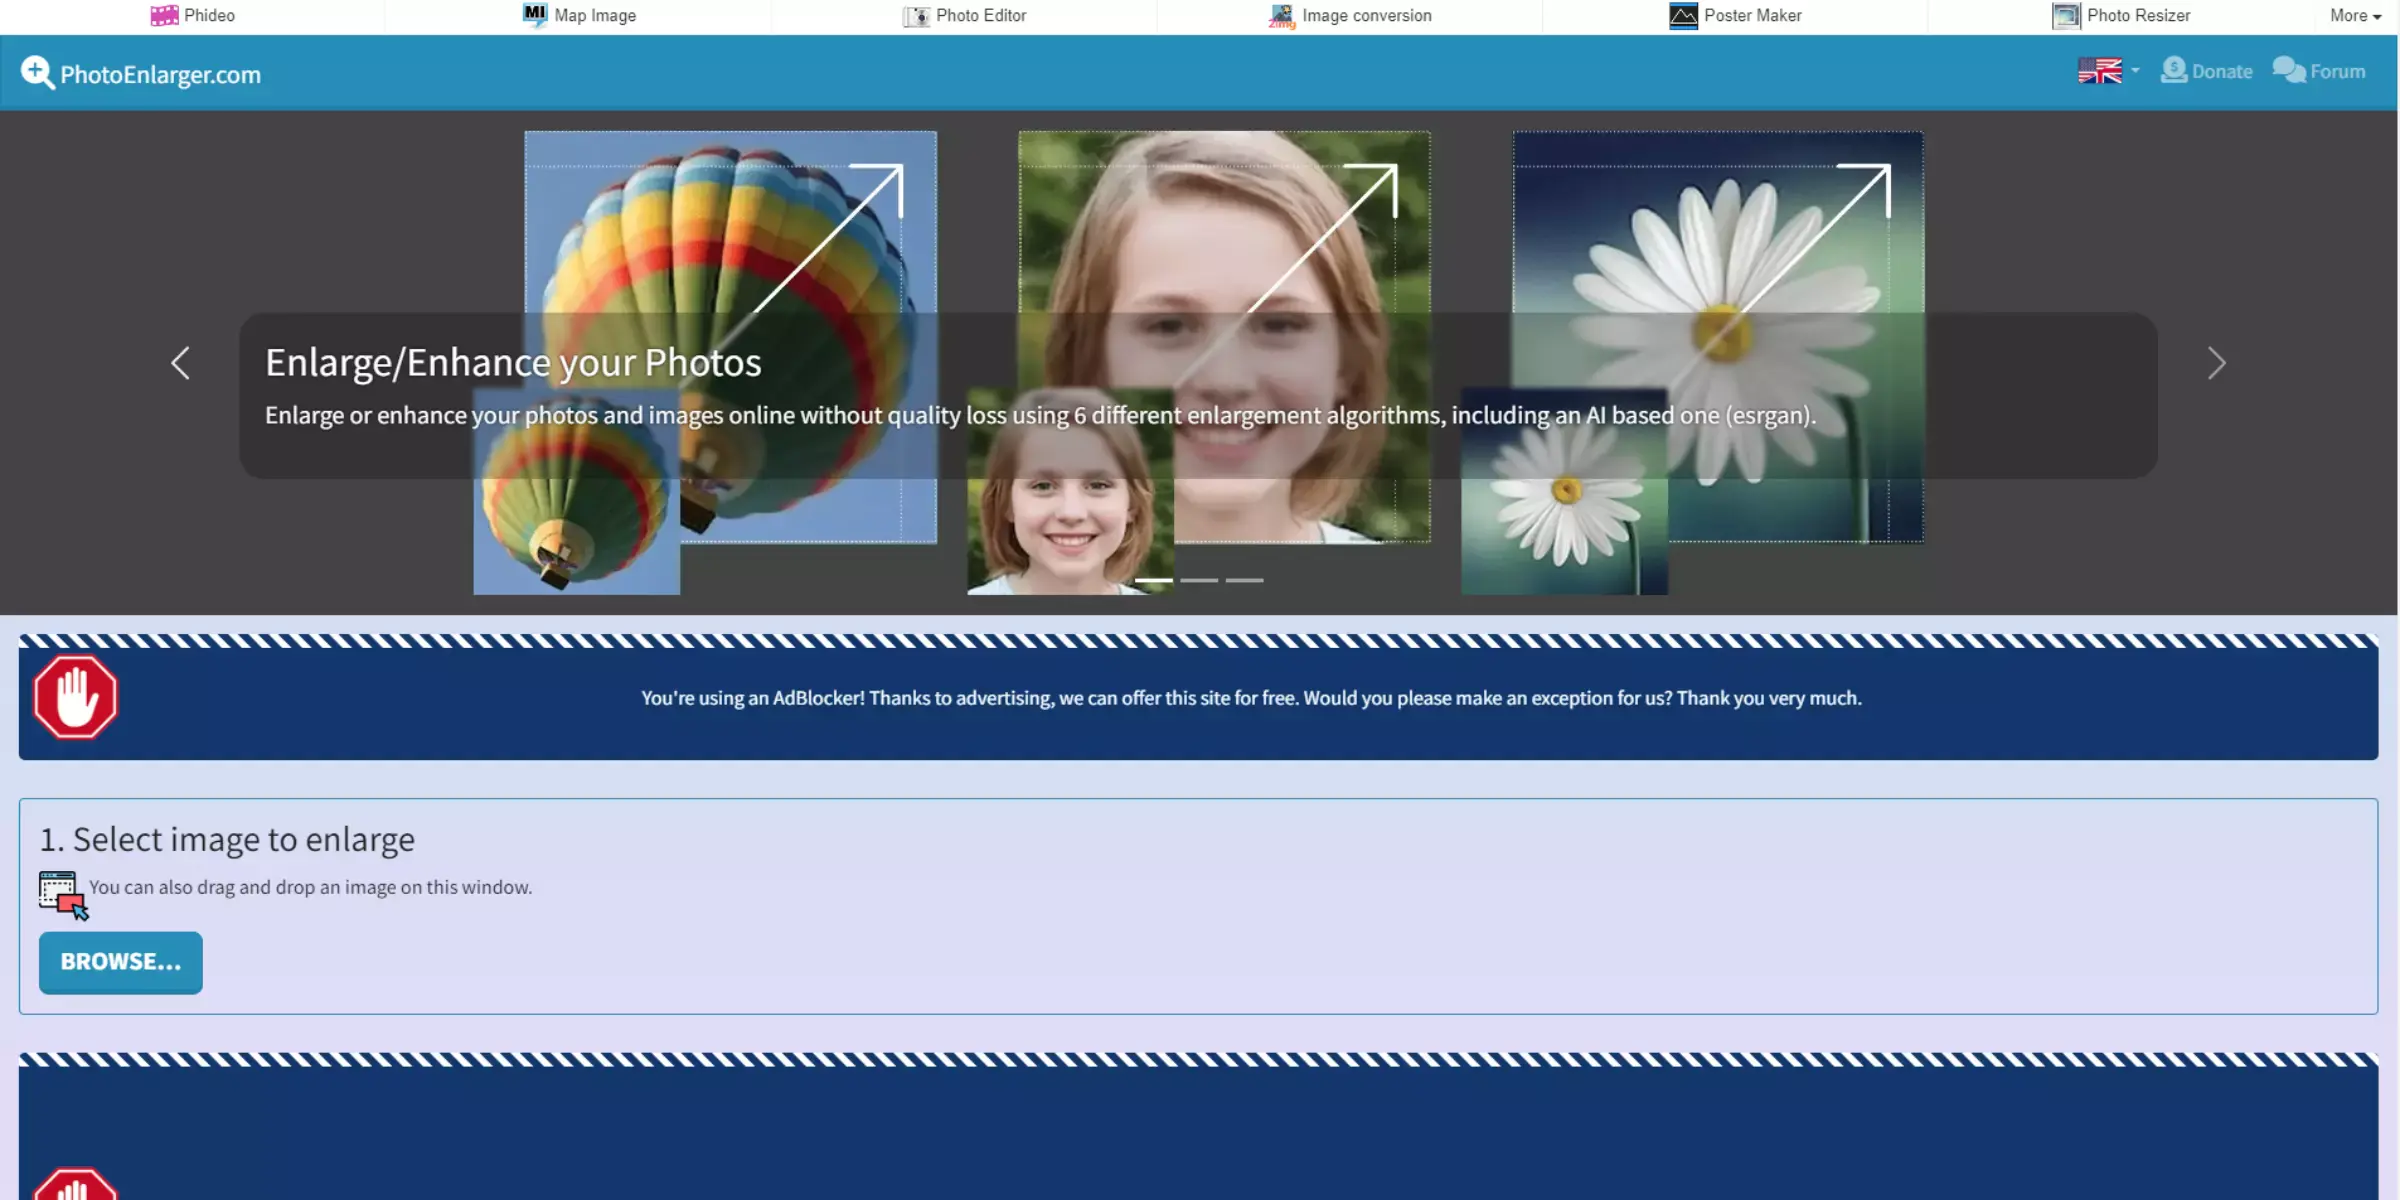This screenshot has width=2400, height=1200.
Task: Click the Image conversion icon
Action: pyautogui.click(x=1281, y=16)
